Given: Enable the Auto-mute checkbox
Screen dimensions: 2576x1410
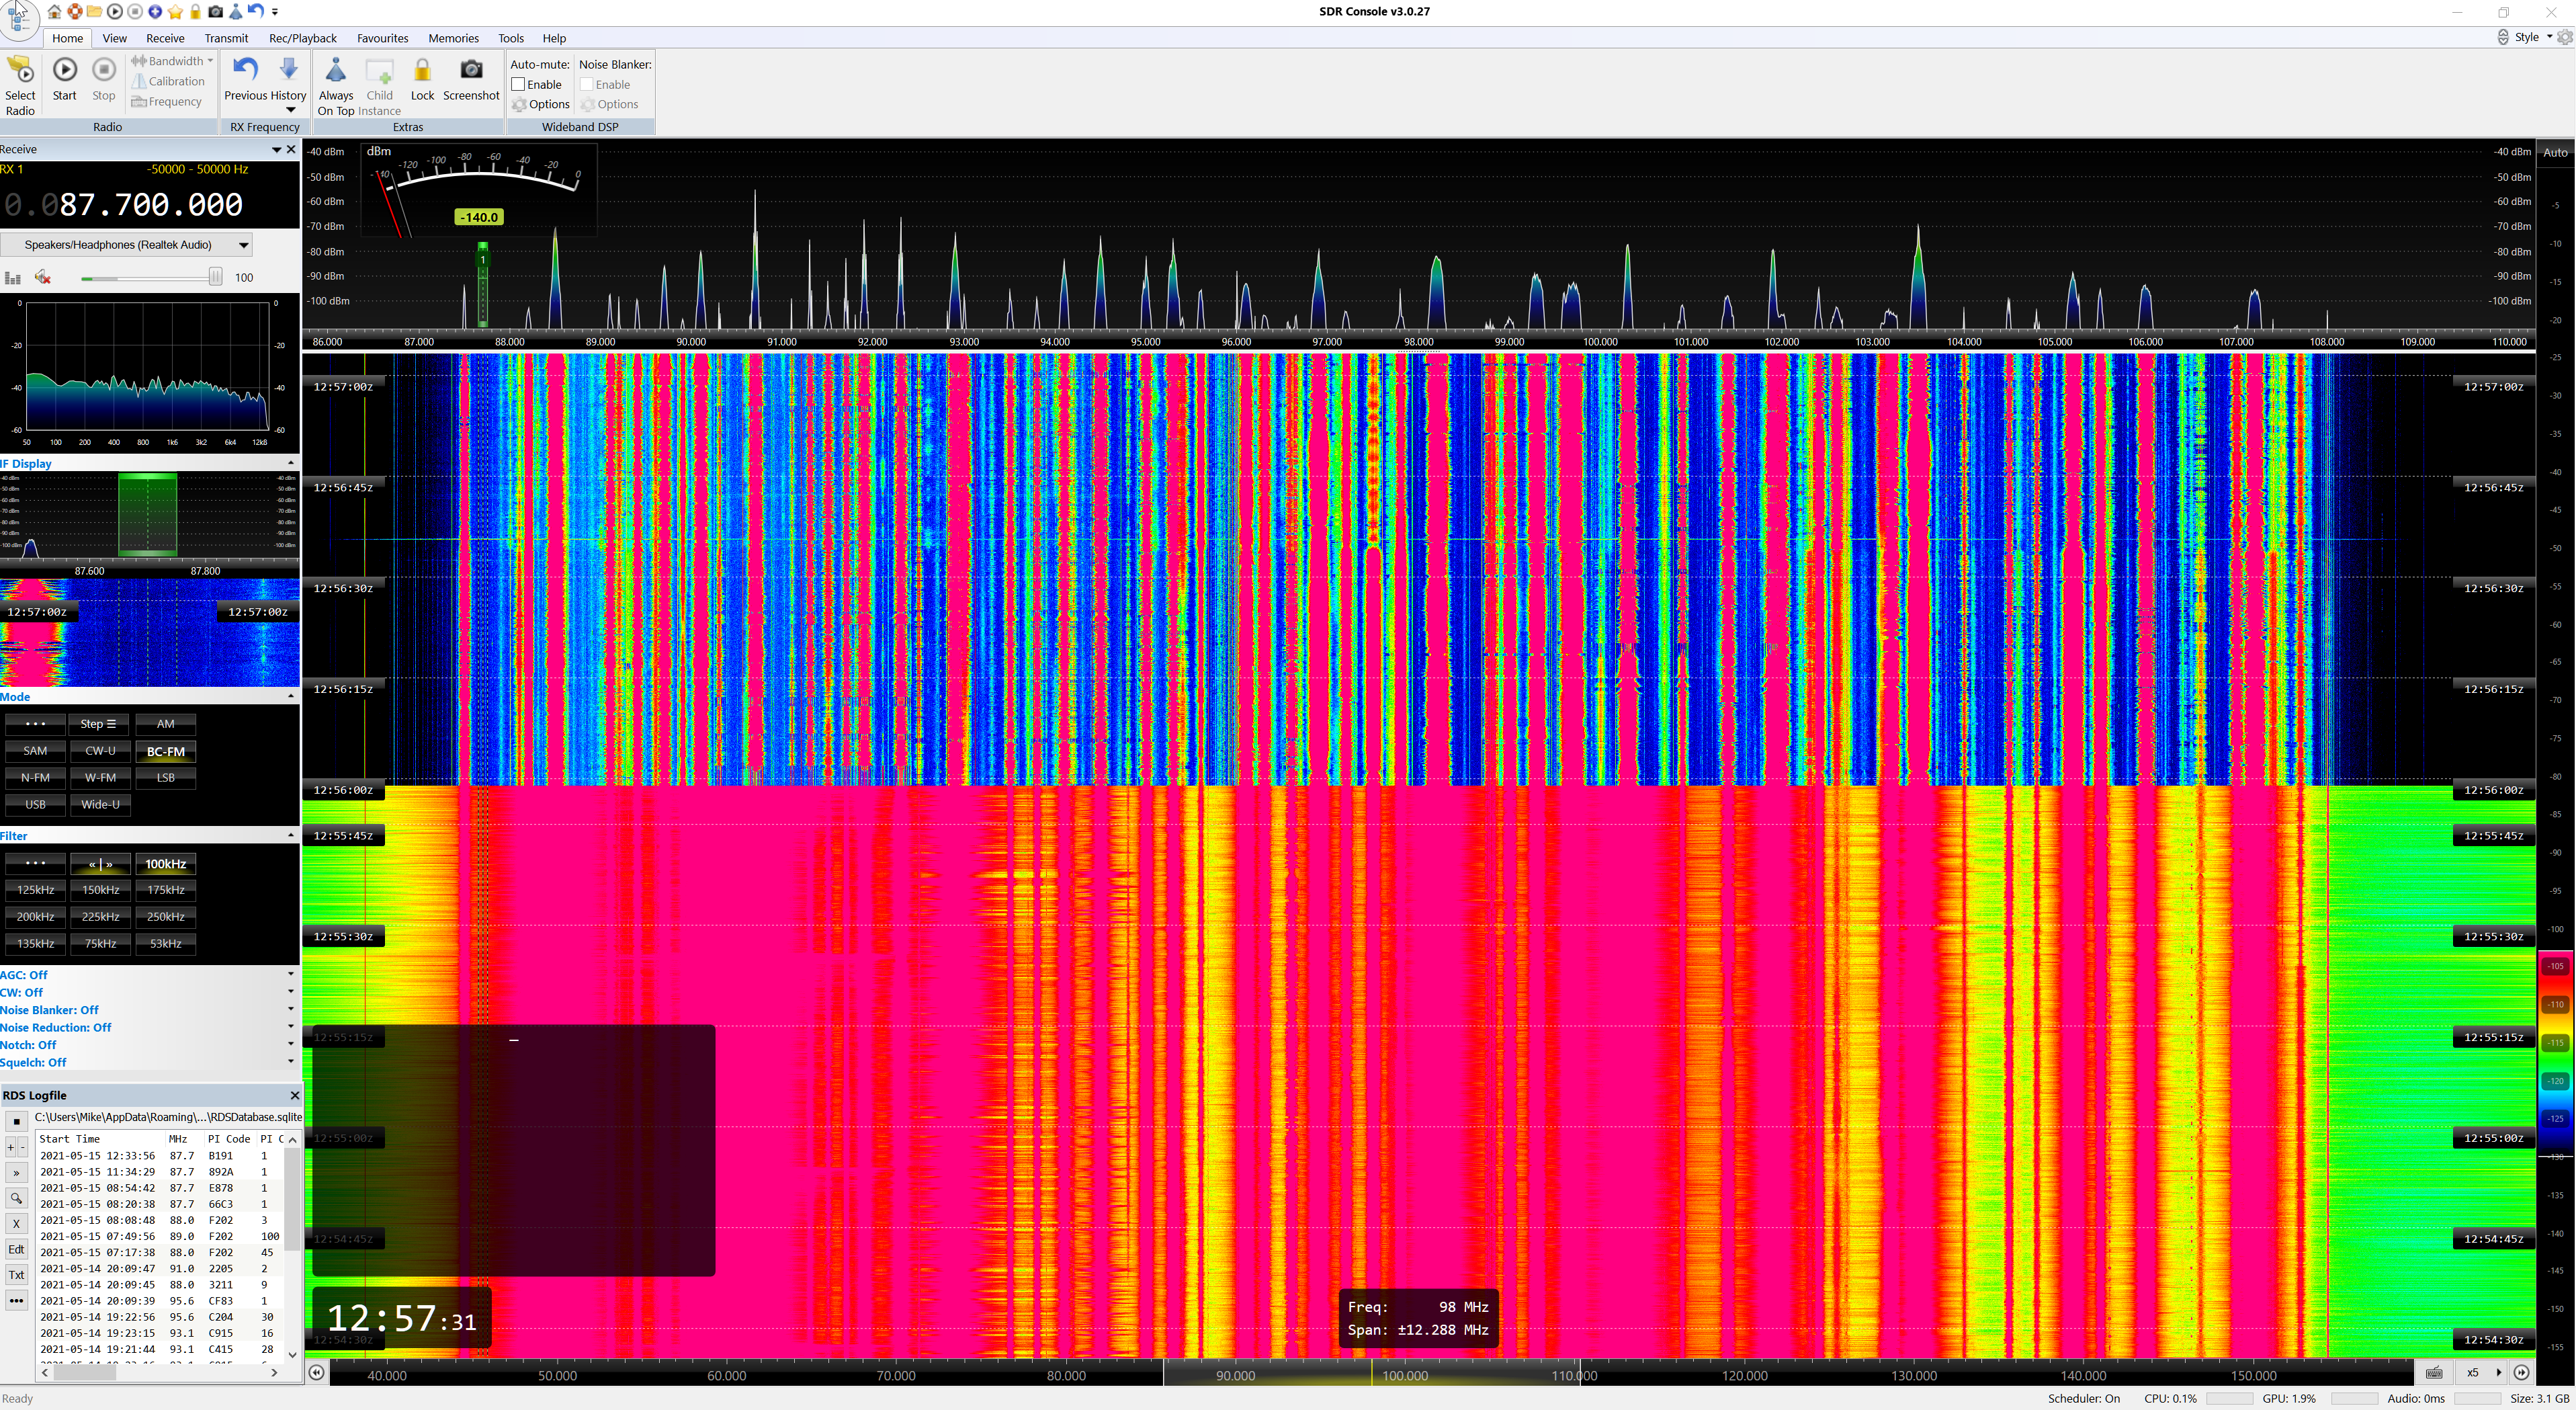Looking at the screenshot, I should point(519,84).
